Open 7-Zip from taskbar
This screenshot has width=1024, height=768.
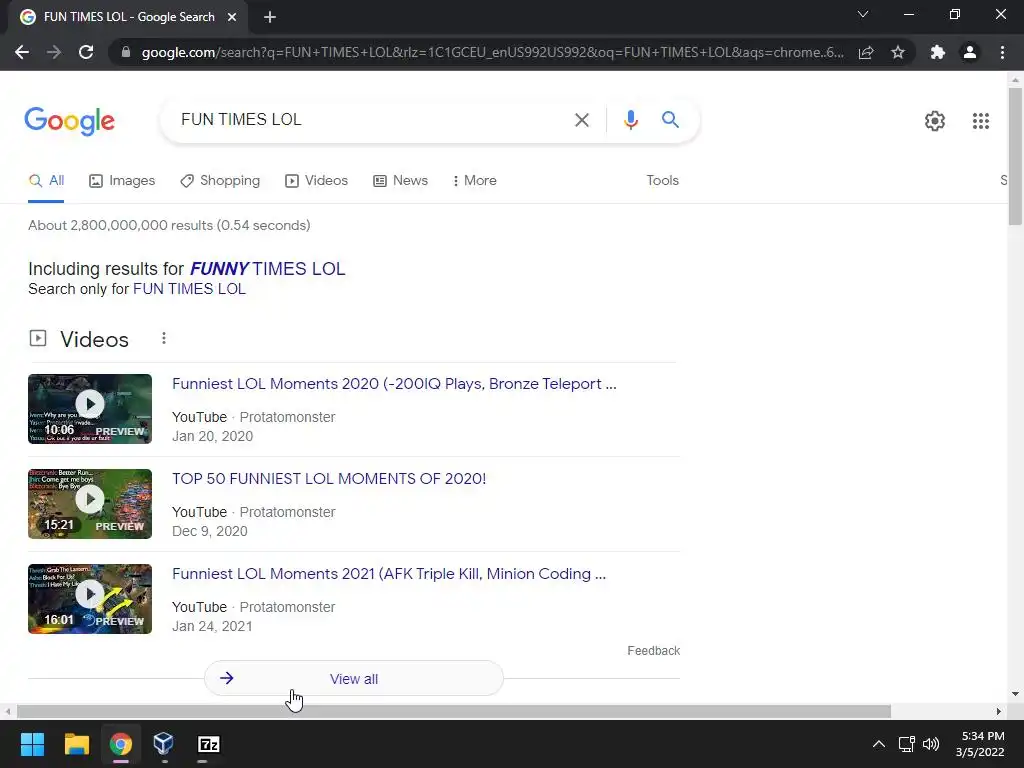click(x=208, y=744)
